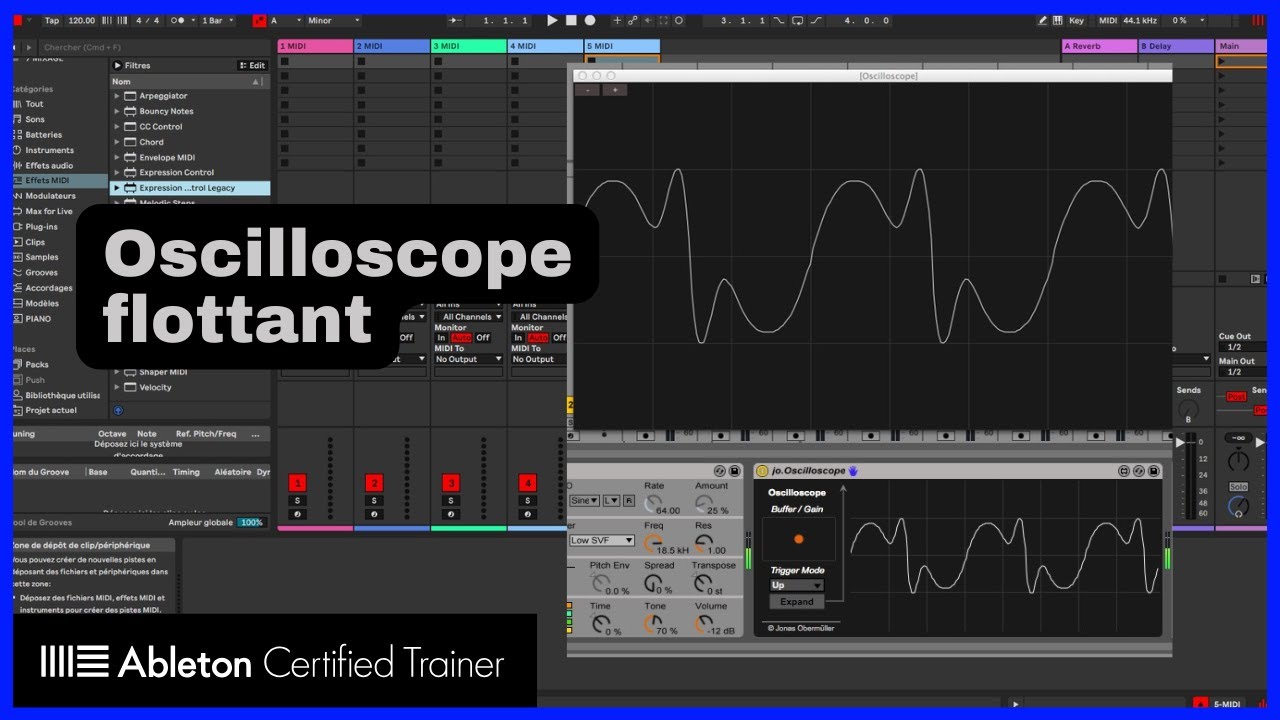
Task: Open the Instruments category
Action: (49, 150)
